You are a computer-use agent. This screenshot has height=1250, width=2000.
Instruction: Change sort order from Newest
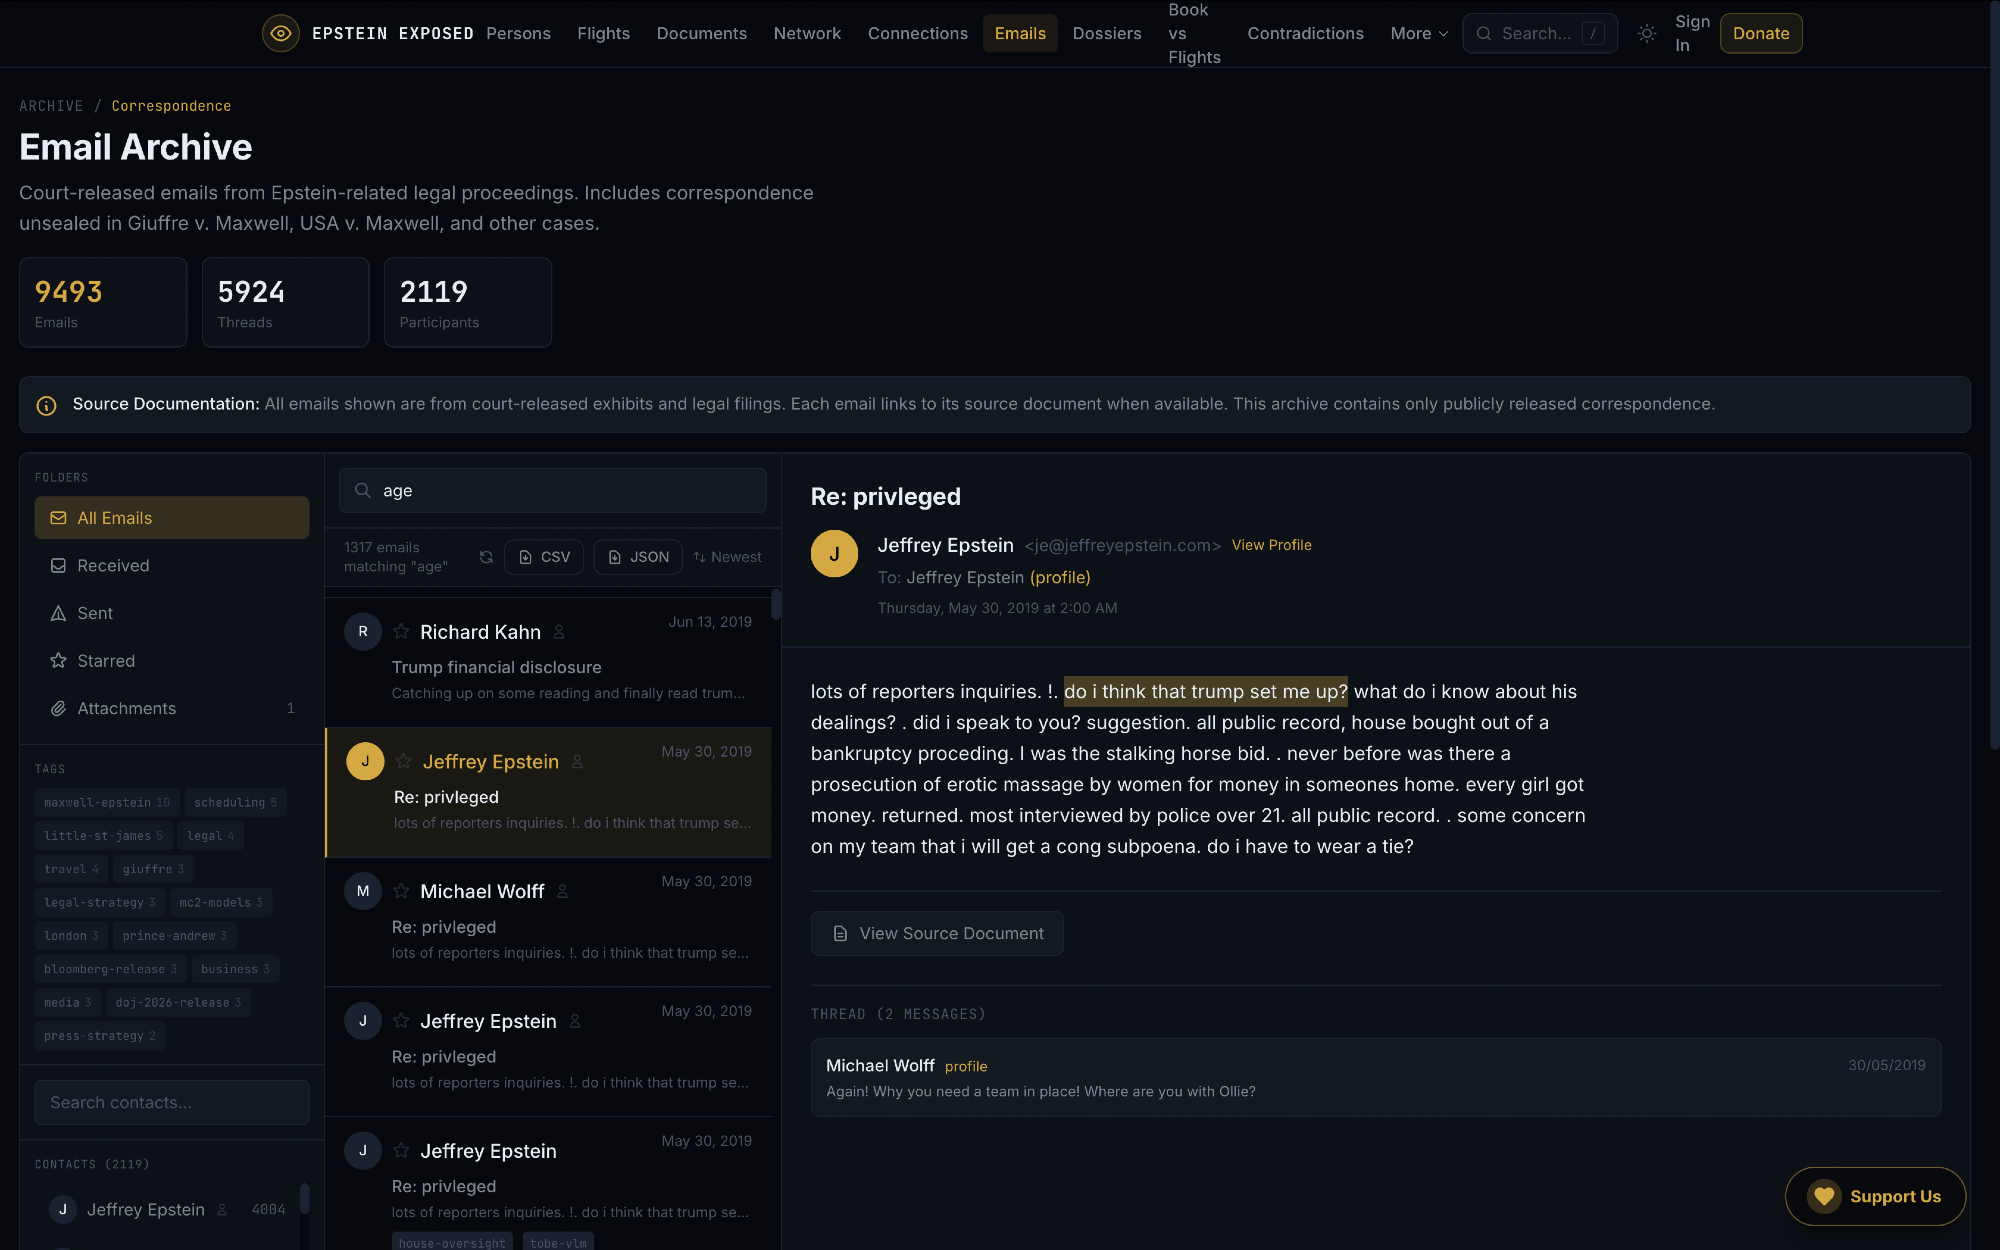coord(727,557)
